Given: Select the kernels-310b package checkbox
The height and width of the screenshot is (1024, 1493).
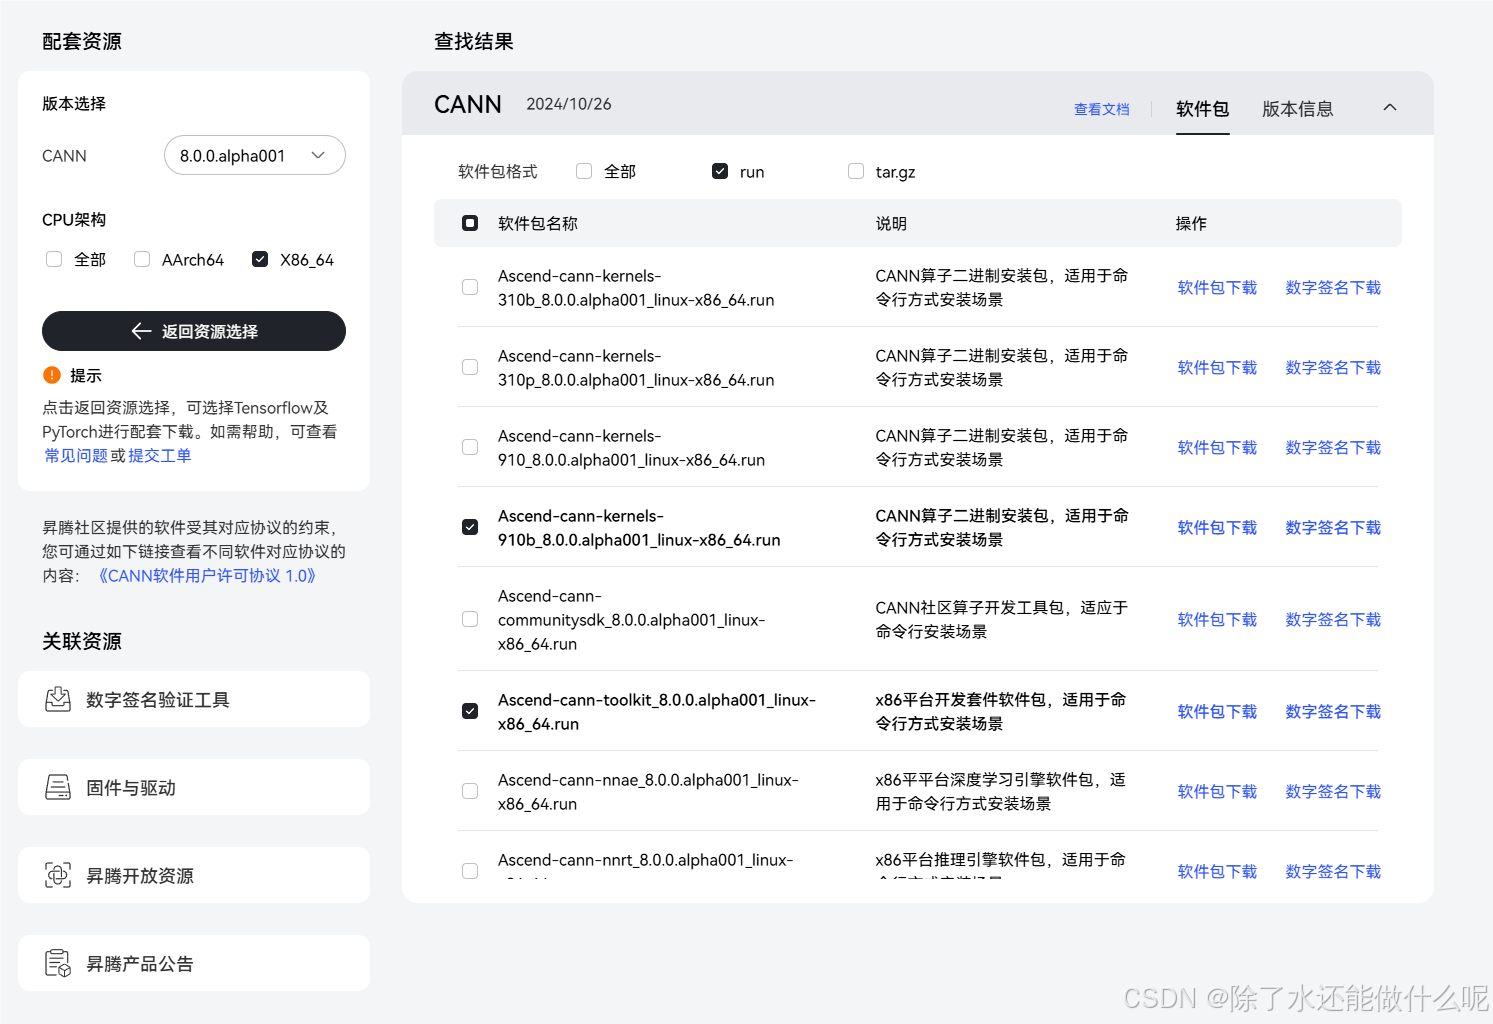Looking at the screenshot, I should point(470,287).
